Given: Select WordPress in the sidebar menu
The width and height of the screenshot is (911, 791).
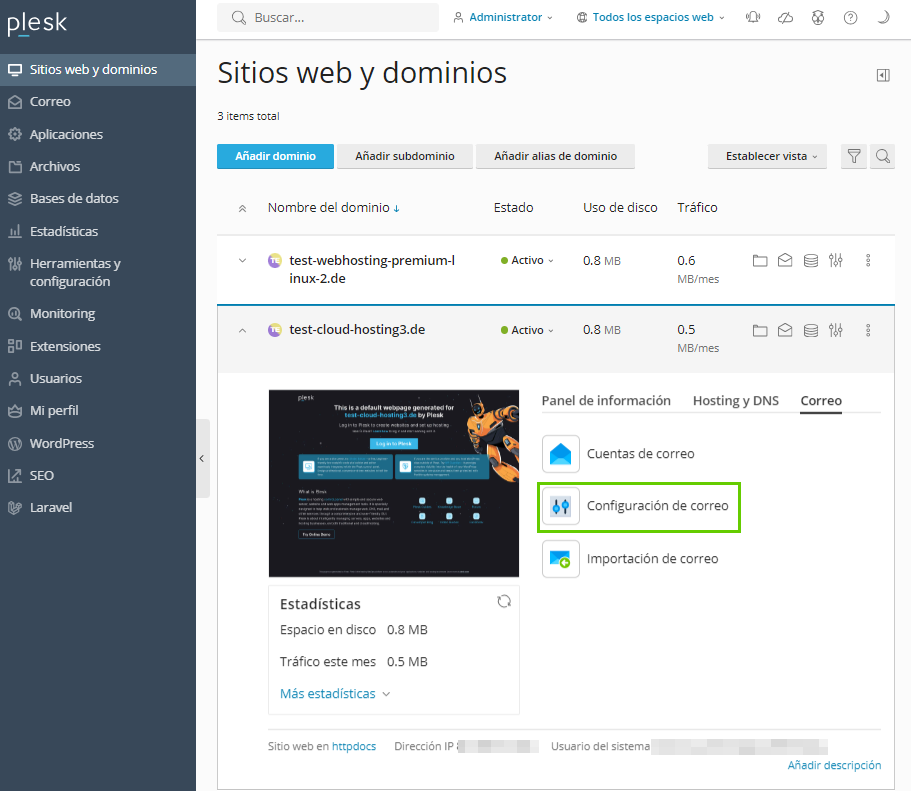Looking at the screenshot, I should click(x=62, y=443).
